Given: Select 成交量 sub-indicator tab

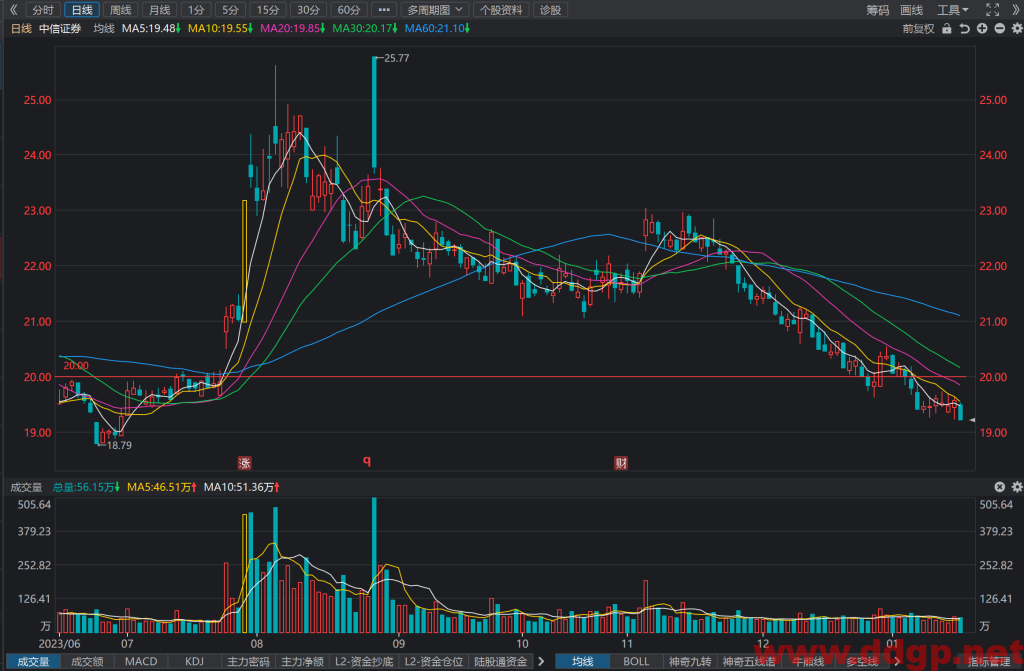Looking at the screenshot, I should coord(33,661).
